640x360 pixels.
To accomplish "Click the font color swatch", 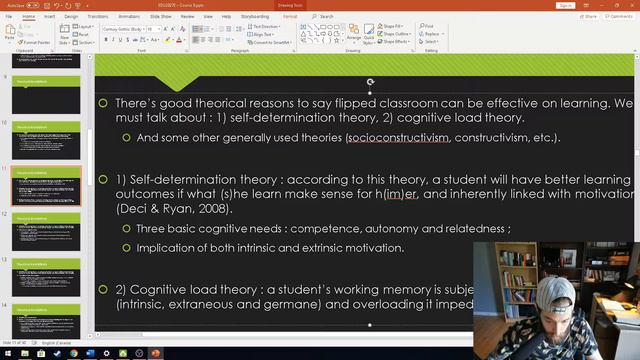I will [179, 40].
